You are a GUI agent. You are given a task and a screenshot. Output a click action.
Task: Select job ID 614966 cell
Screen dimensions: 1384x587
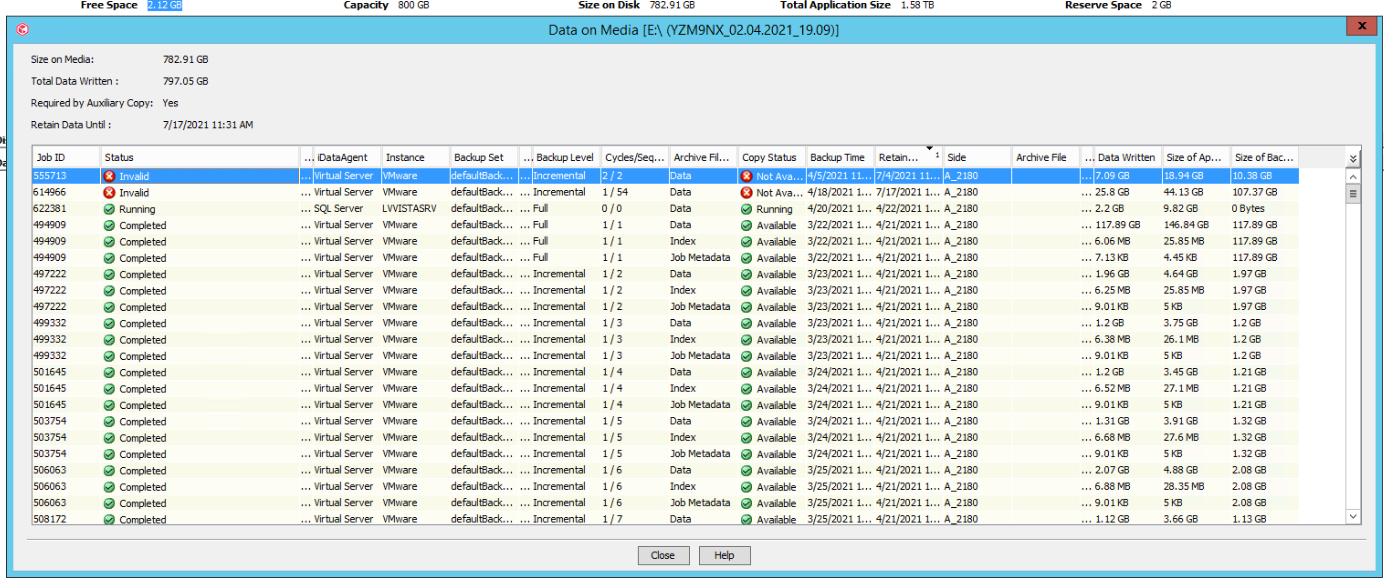66,192
